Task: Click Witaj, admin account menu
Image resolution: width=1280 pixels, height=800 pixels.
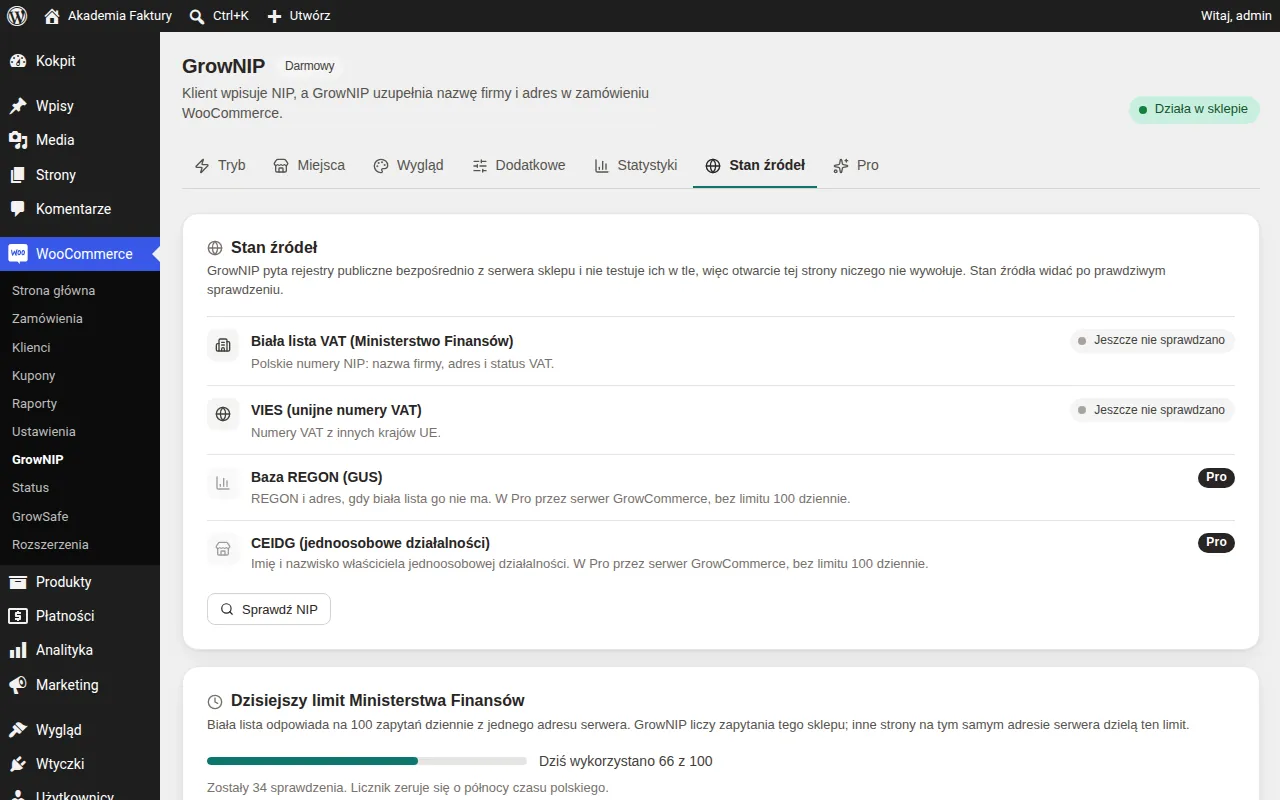Action: [x=1236, y=16]
